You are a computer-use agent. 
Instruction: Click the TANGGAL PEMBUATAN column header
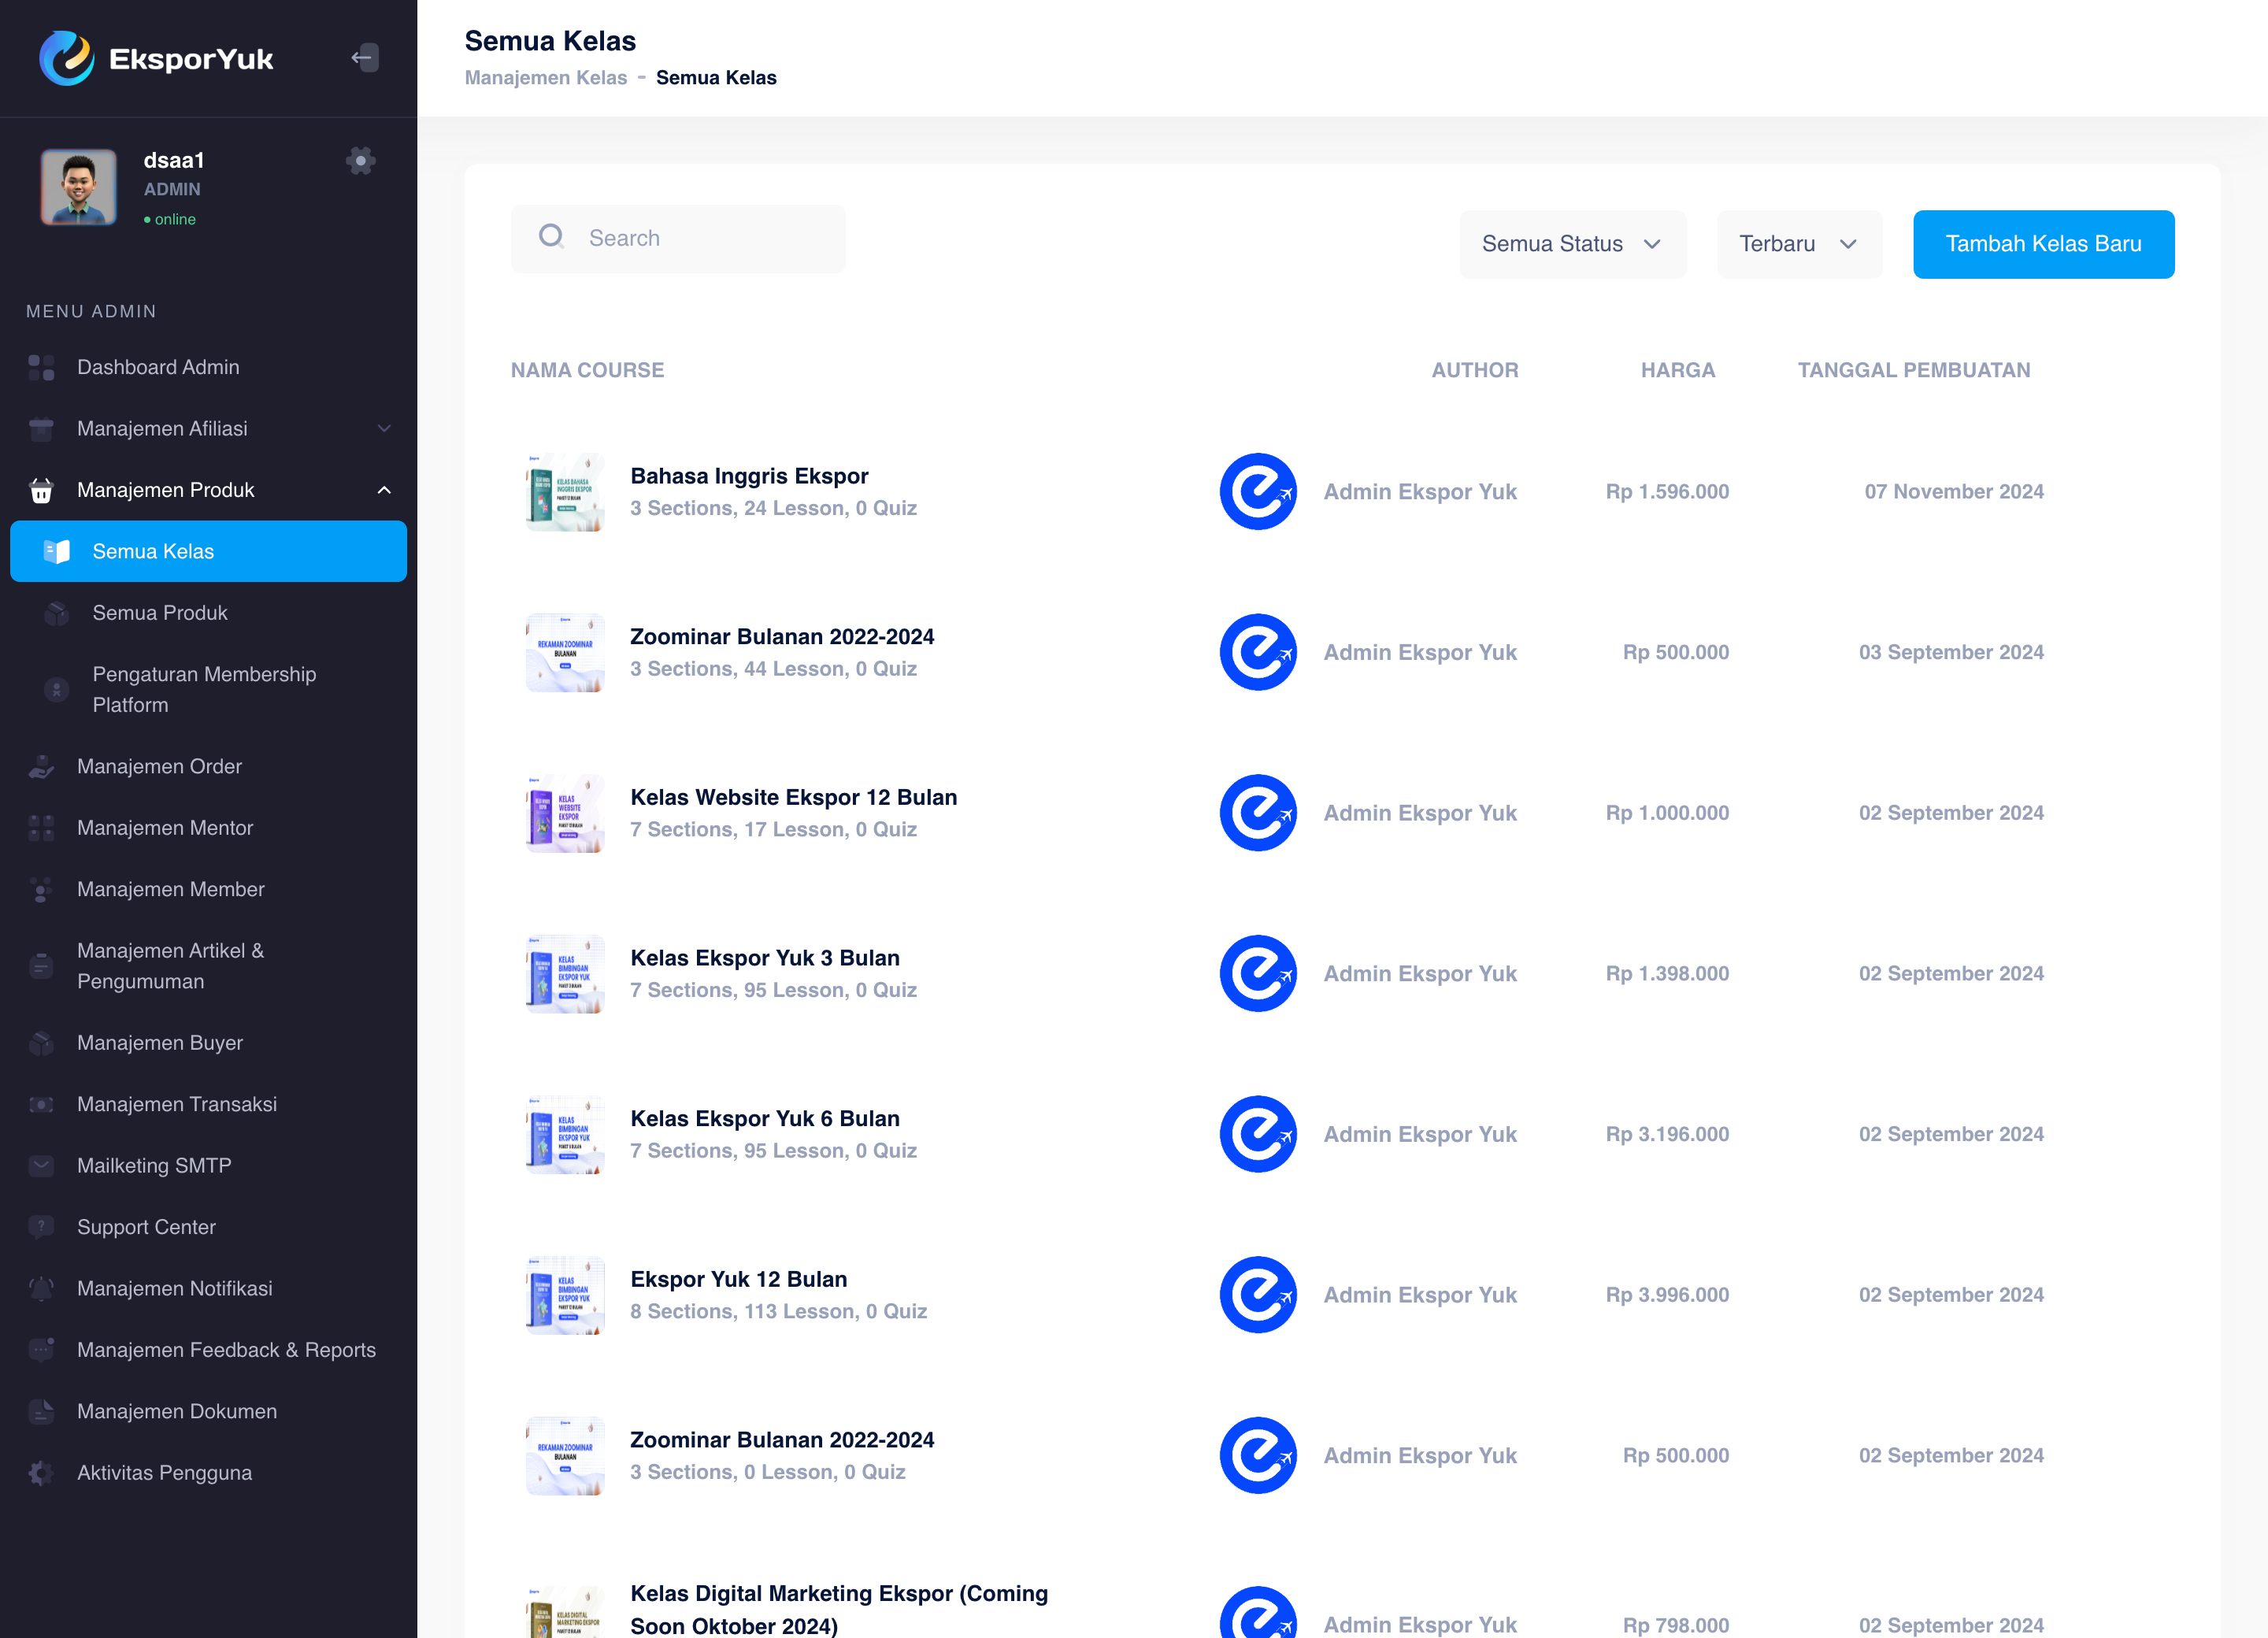(x=1913, y=370)
